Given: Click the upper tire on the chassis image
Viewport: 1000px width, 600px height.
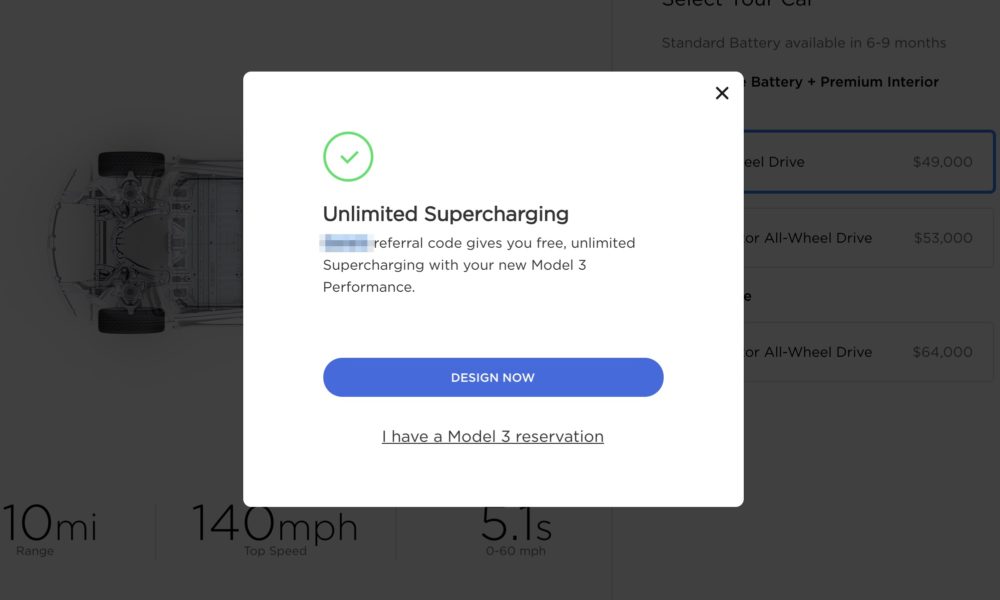Looking at the screenshot, I should click(x=131, y=165).
